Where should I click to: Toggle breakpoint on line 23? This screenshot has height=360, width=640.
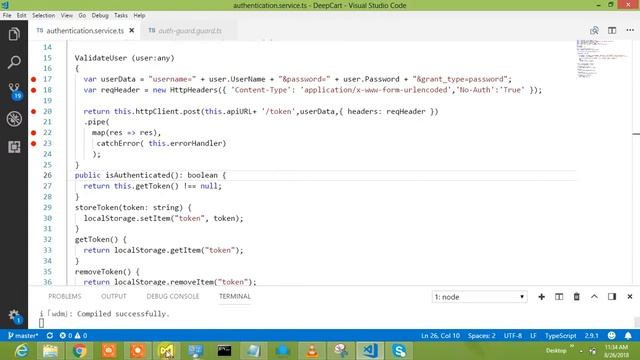click(x=33, y=143)
